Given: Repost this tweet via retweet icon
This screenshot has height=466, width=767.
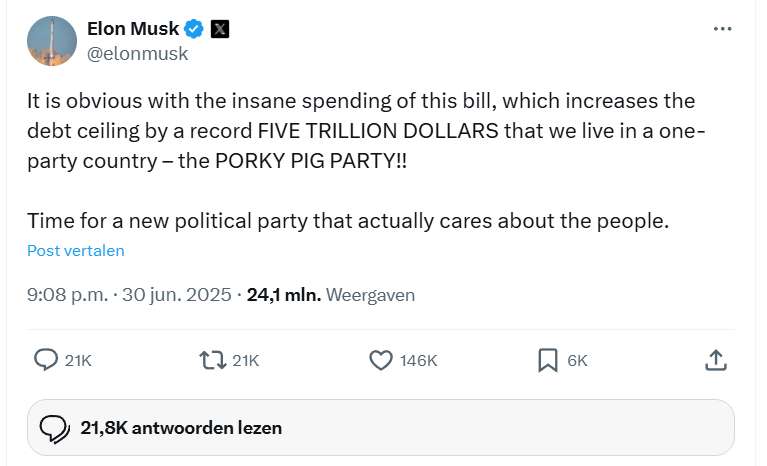Looking at the screenshot, I should 211,360.
